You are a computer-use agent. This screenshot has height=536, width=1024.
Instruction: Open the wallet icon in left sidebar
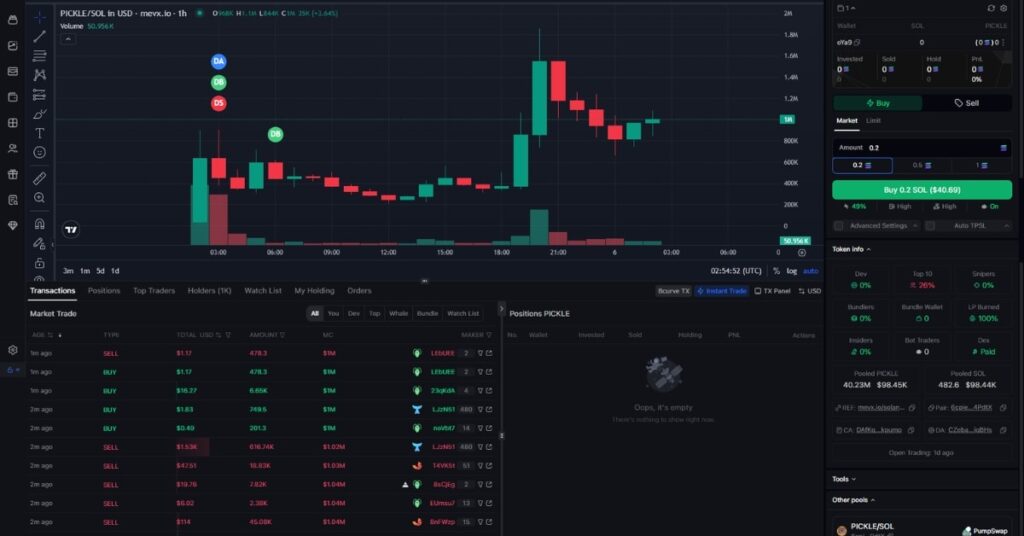12,97
